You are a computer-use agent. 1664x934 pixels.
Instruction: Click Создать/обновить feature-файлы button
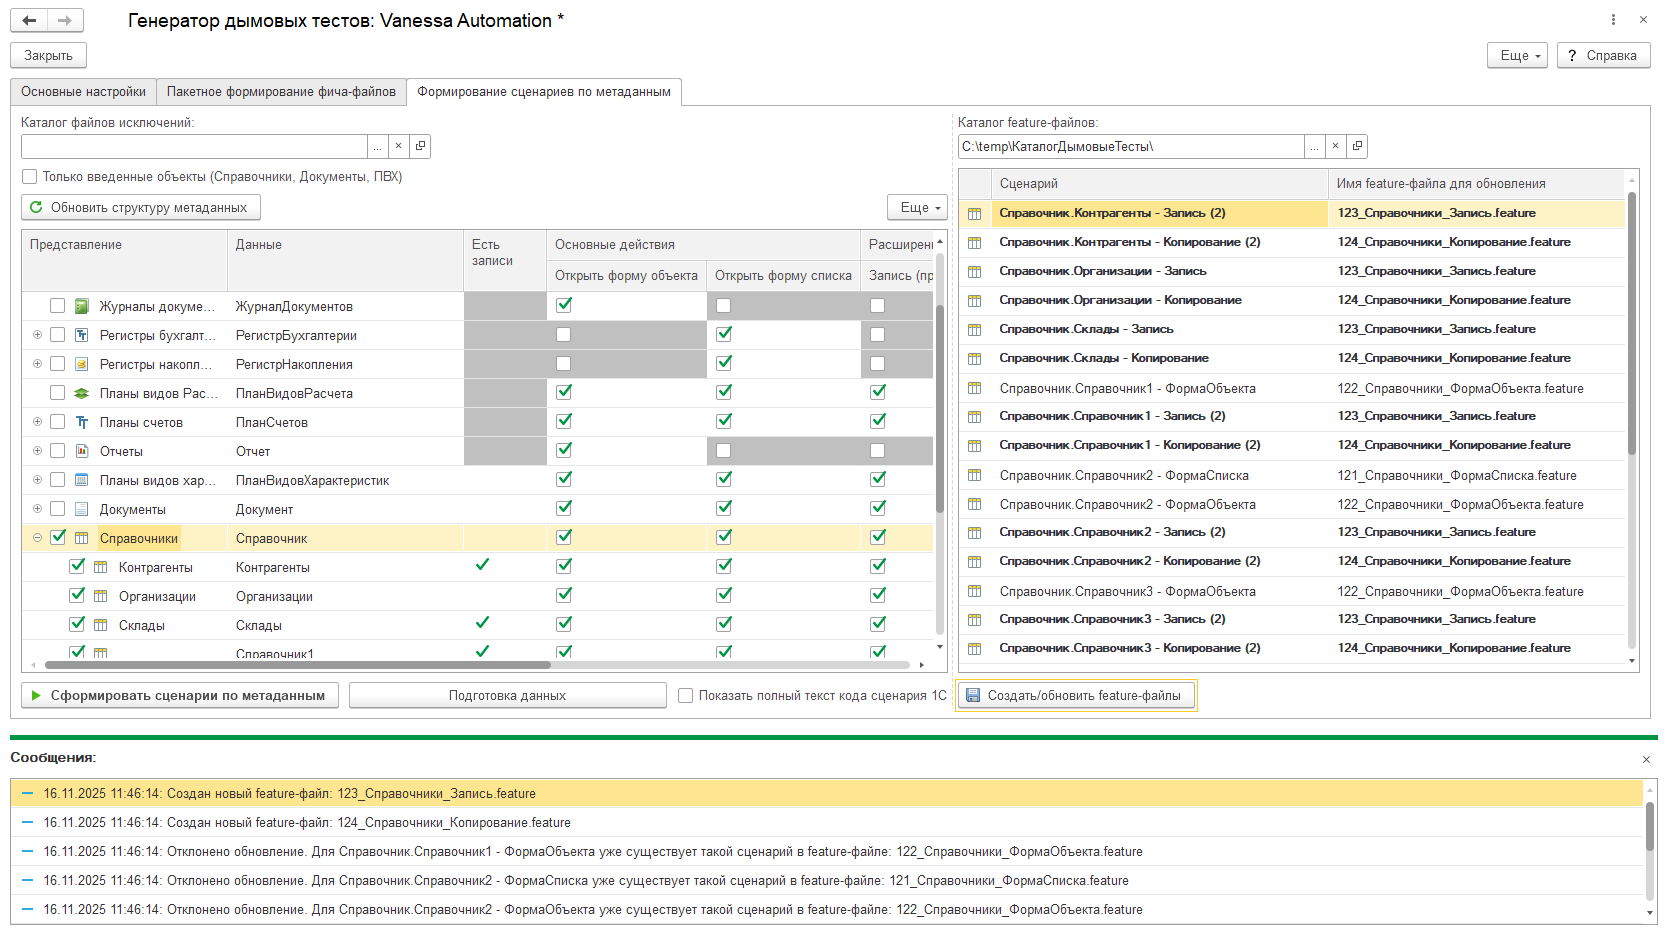coord(1076,695)
